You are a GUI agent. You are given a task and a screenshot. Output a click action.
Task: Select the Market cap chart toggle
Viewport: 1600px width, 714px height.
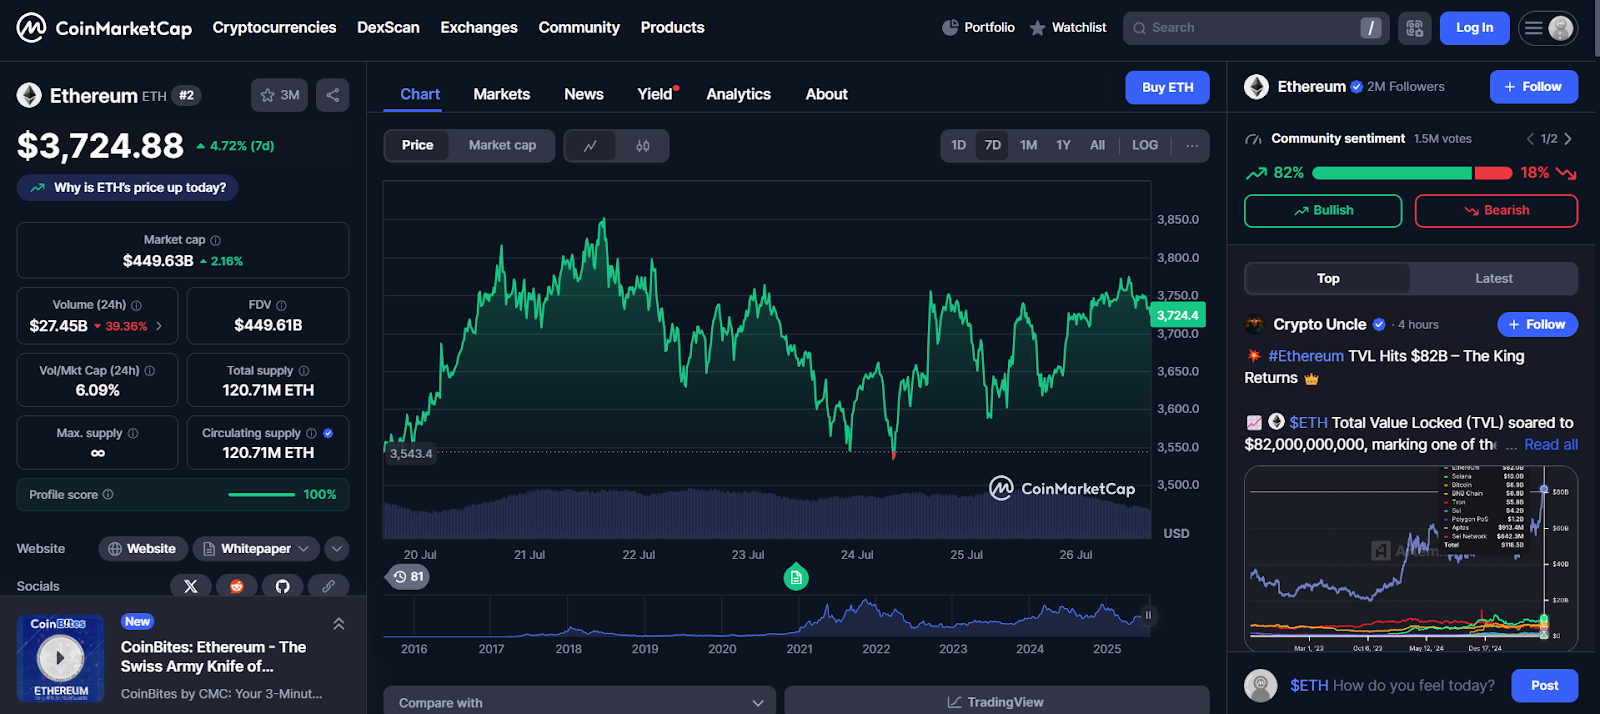click(x=502, y=146)
